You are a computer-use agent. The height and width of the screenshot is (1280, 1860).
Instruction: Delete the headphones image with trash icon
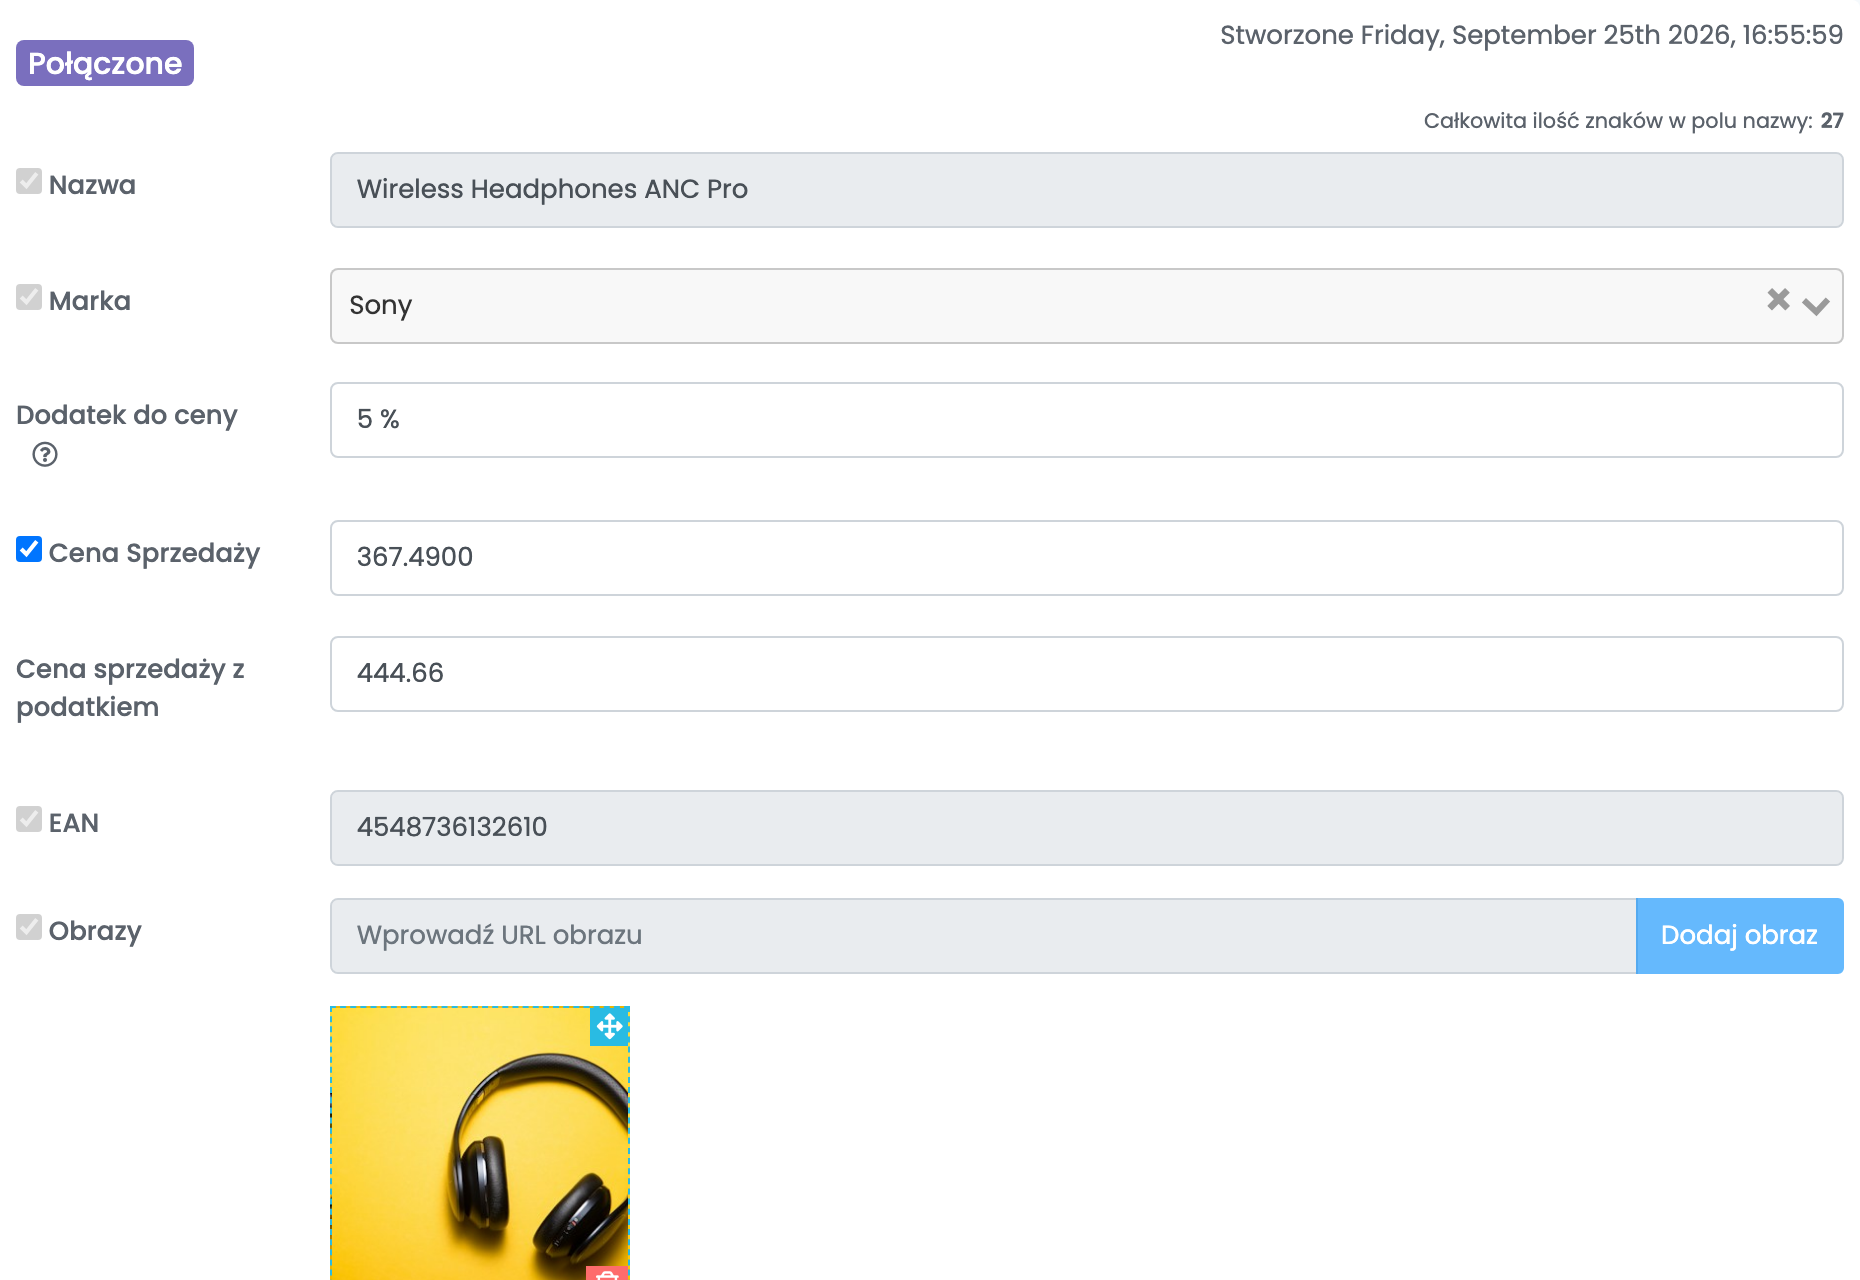coord(606,1274)
